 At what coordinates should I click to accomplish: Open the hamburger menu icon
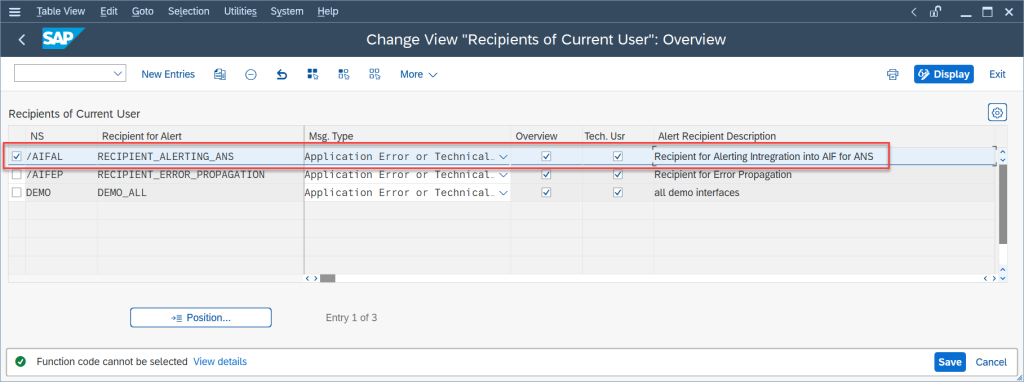point(14,12)
